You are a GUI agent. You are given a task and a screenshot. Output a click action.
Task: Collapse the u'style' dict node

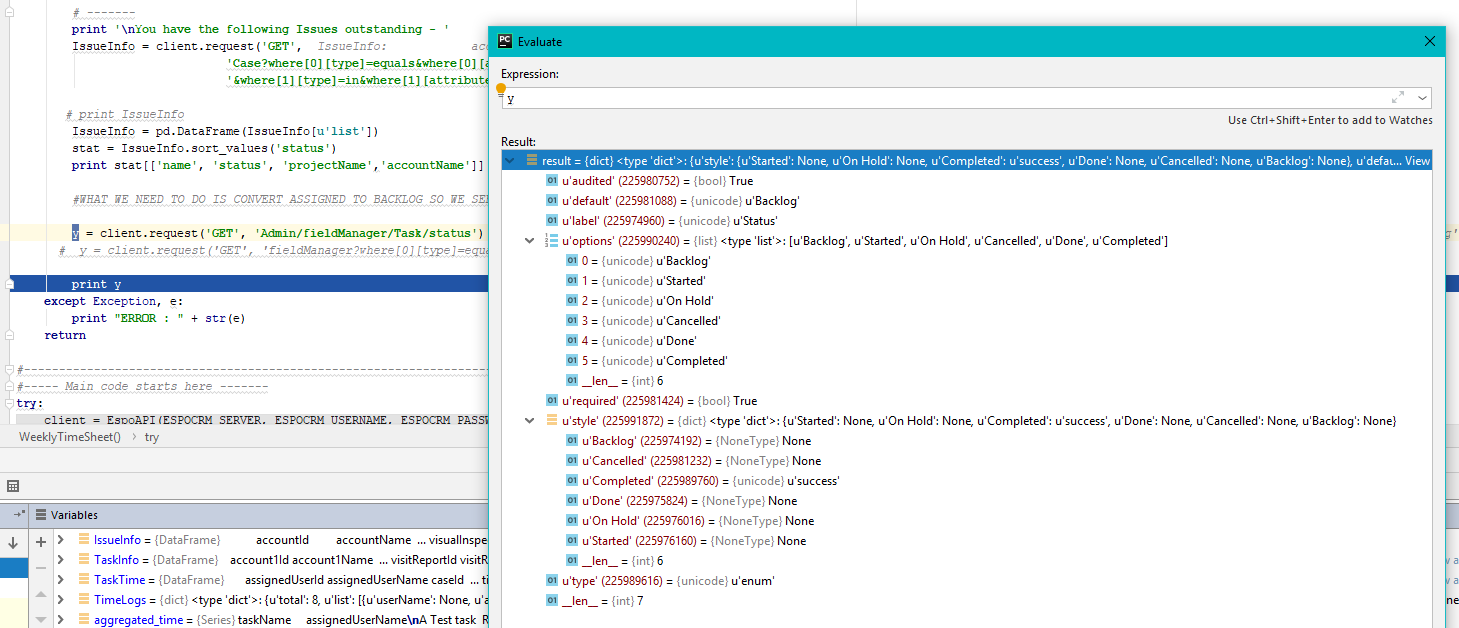click(530, 421)
